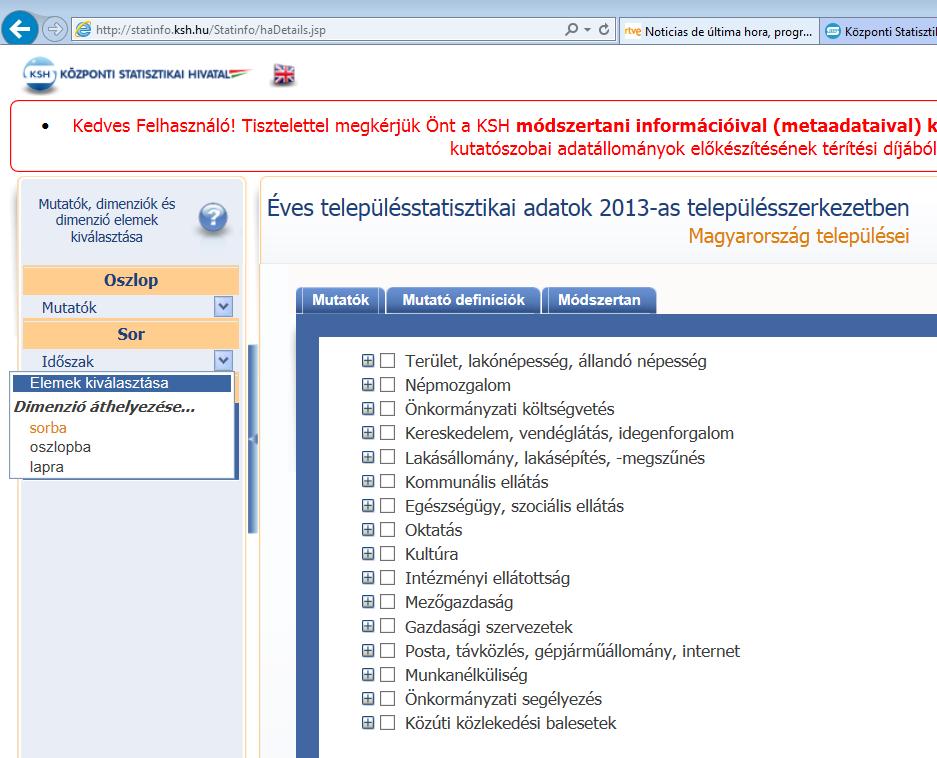Tick the Mezőgazdaság checkbox
This screenshot has height=758, width=937.
click(x=388, y=602)
